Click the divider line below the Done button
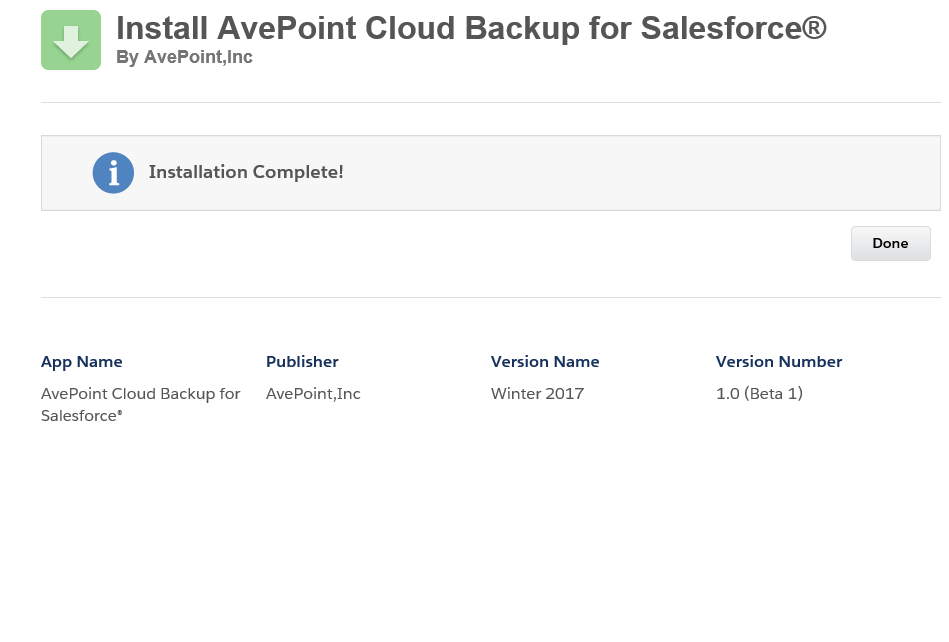The width and height of the screenshot is (949, 642). [490, 297]
